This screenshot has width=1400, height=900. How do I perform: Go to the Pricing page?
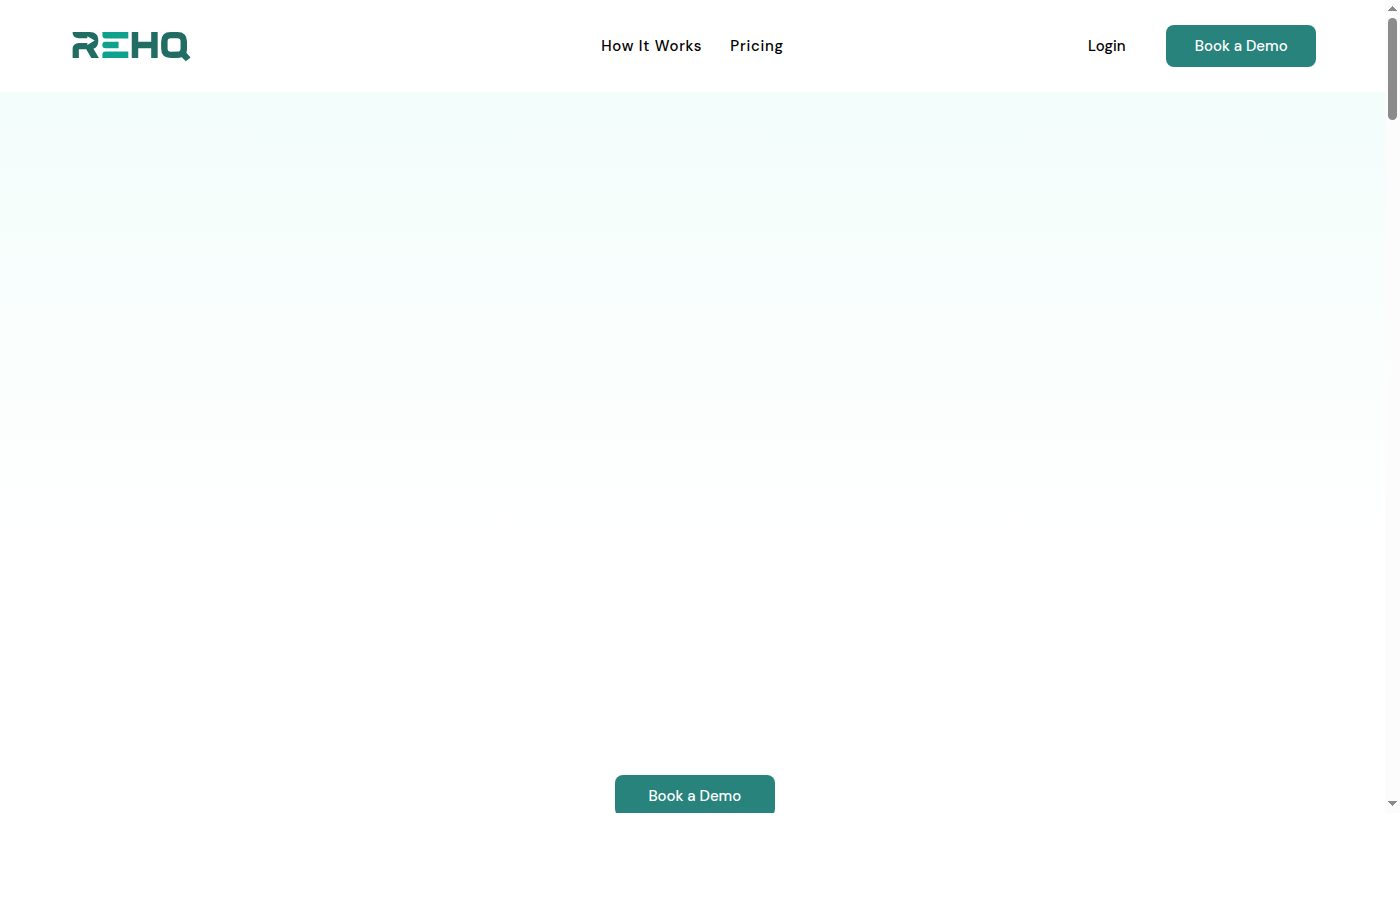(756, 46)
